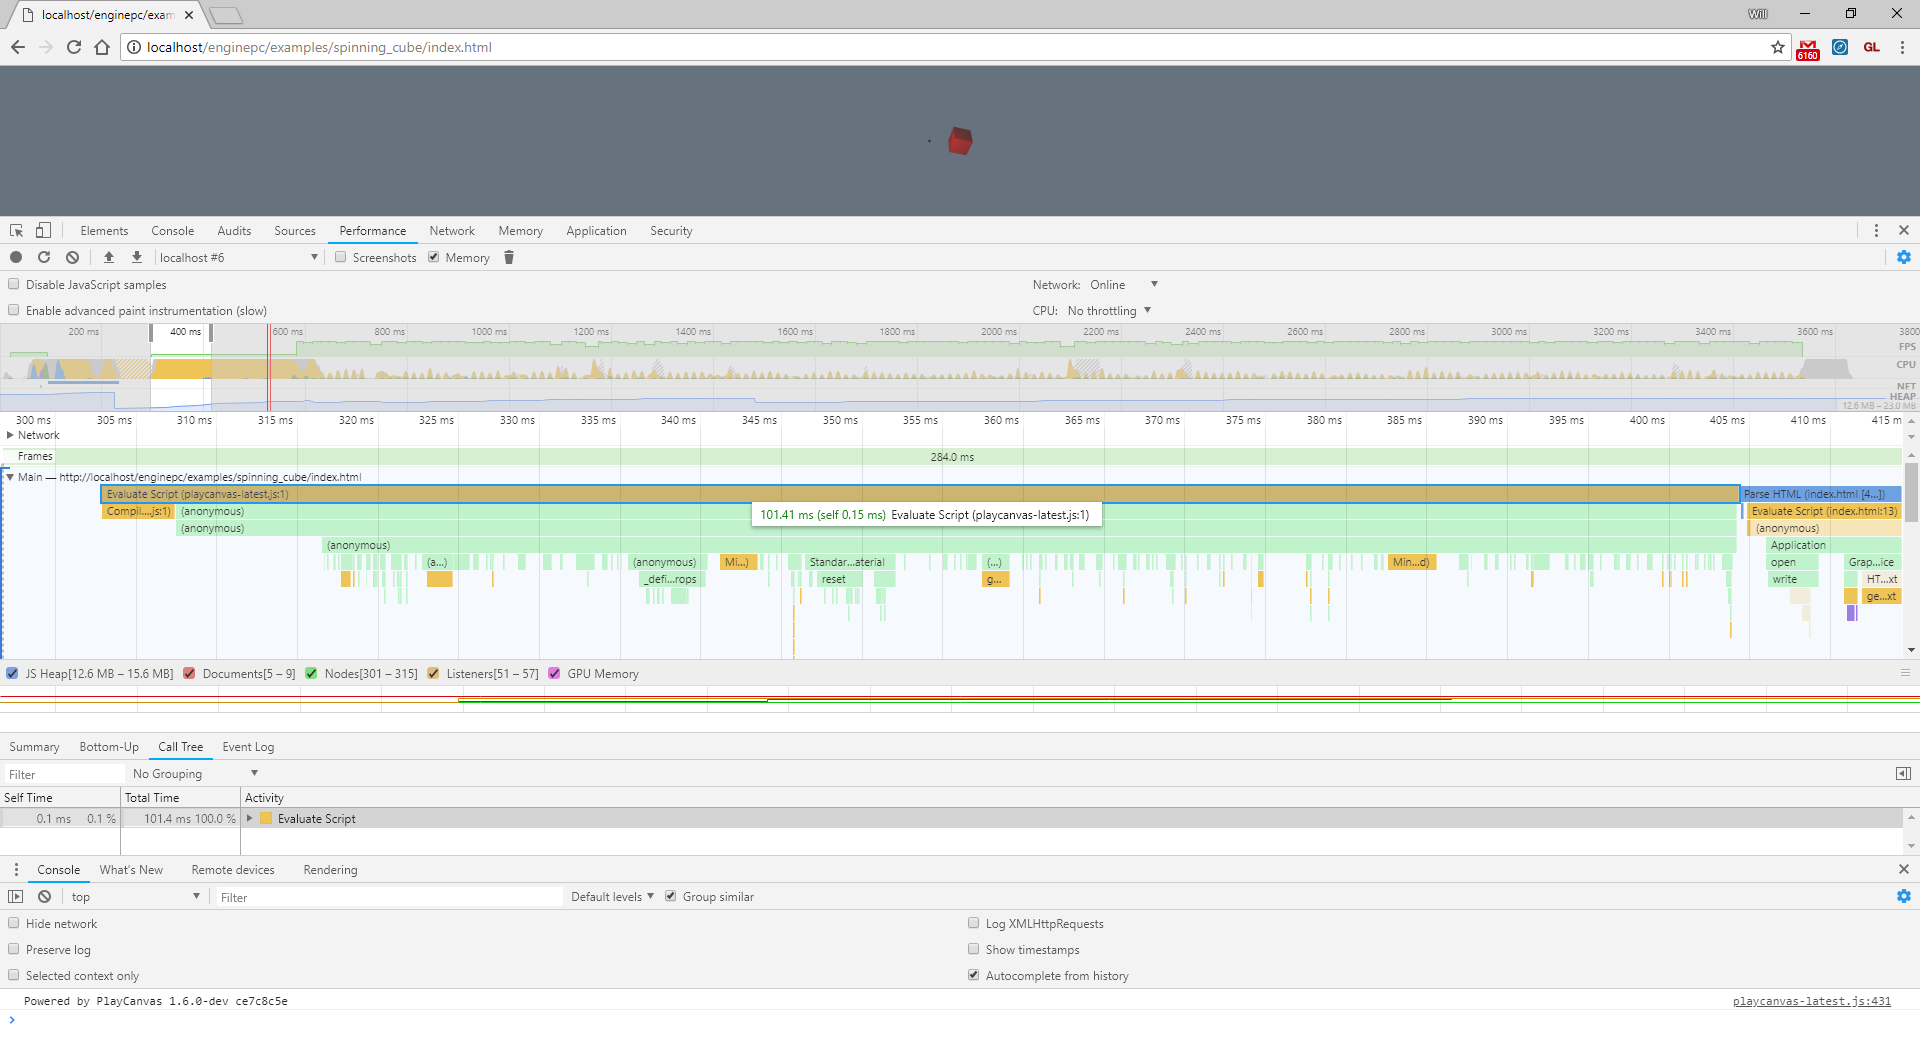Open the CPU No throttling dropdown
The image size is (1920, 1040).
tap(1109, 310)
